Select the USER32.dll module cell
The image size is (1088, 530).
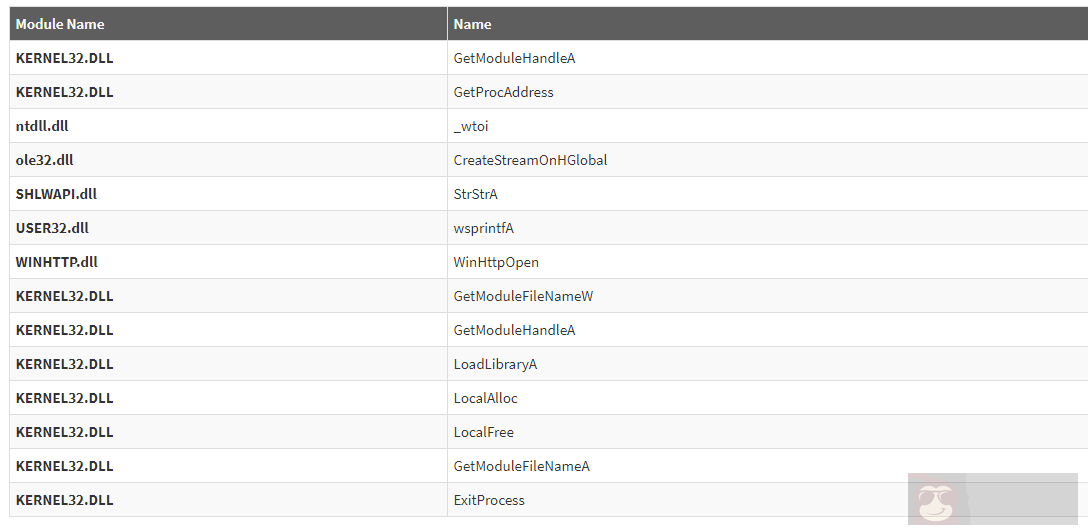coord(52,228)
